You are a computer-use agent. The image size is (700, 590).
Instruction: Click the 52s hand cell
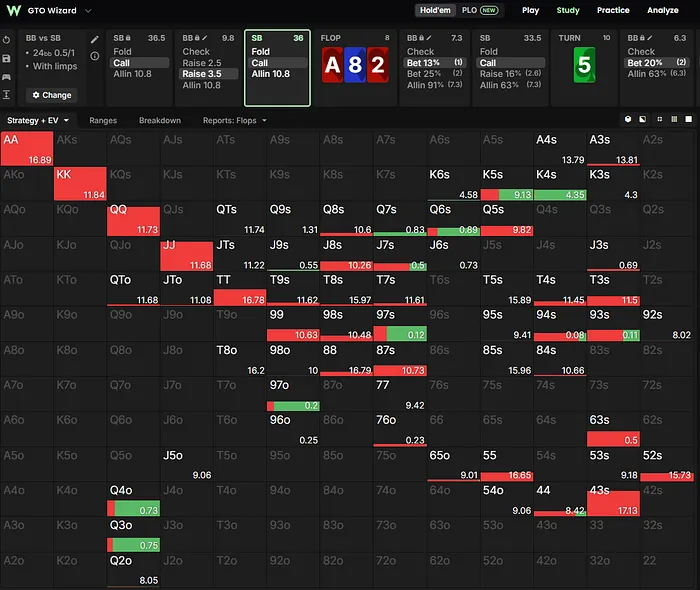(x=667, y=464)
